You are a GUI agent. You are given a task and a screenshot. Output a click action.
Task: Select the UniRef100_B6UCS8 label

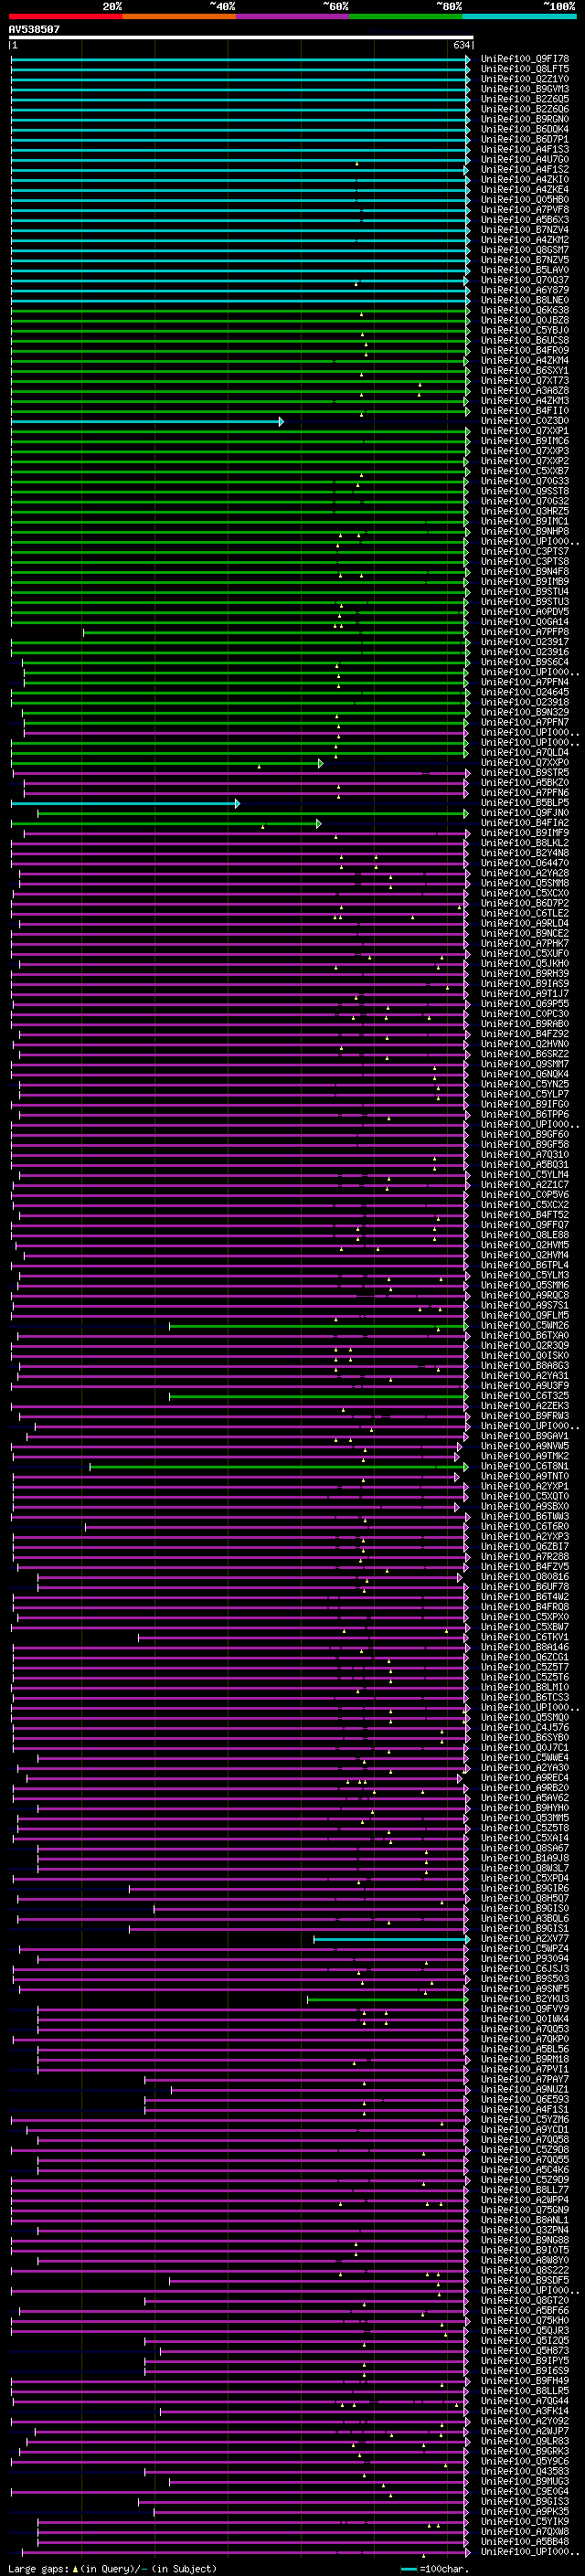click(525, 340)
